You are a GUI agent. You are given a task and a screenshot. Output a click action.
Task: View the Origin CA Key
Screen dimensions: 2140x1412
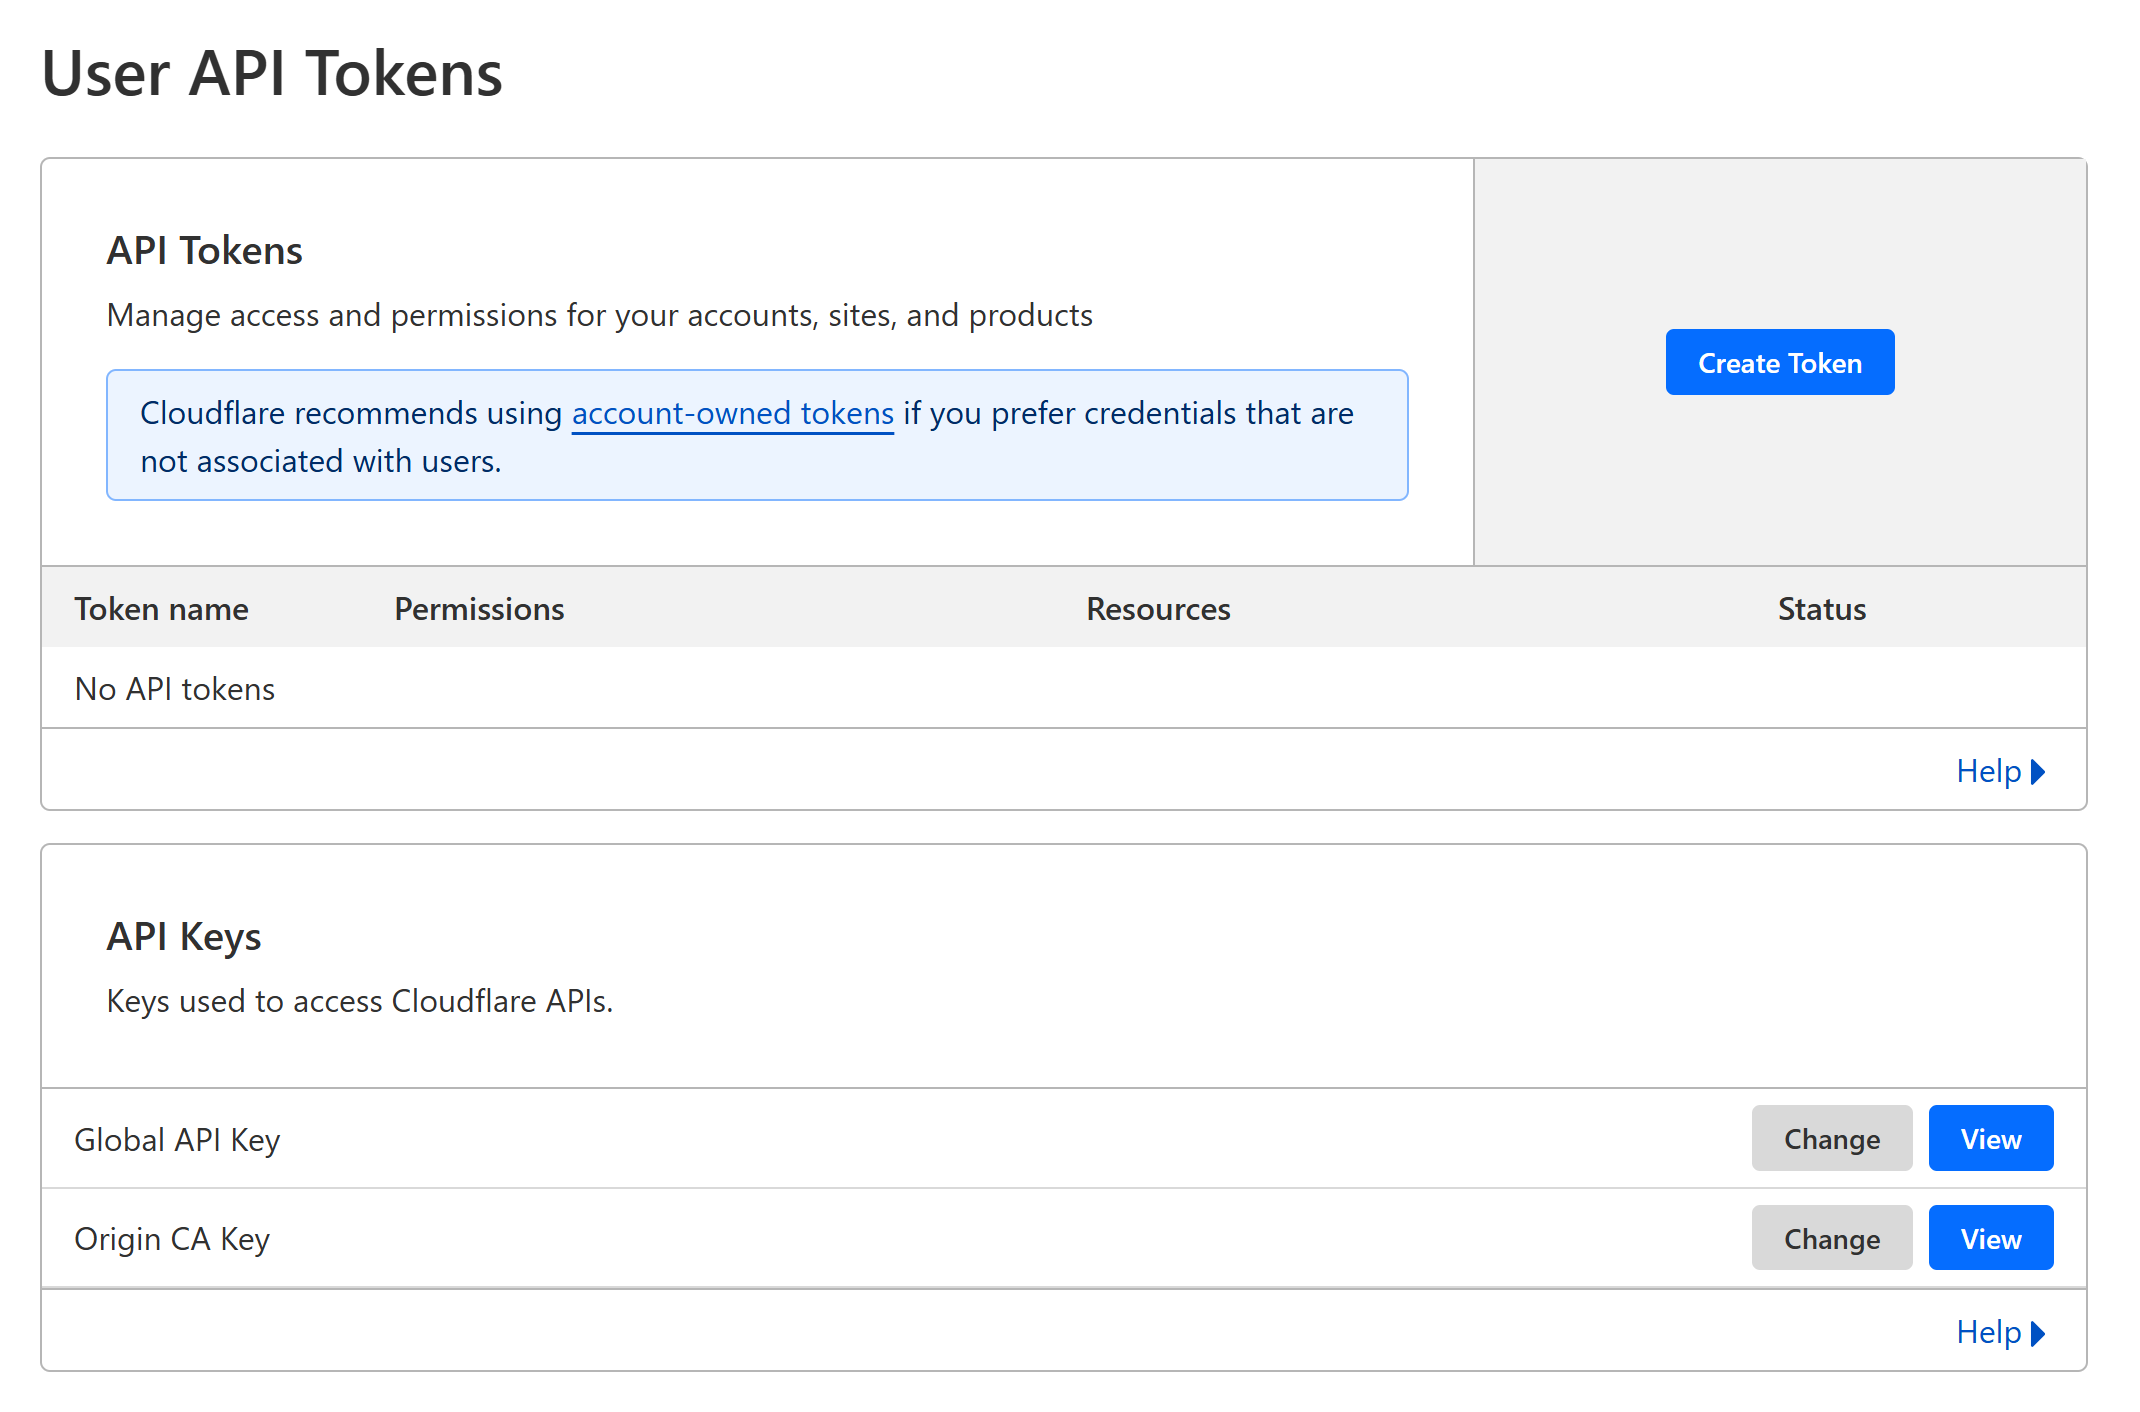1990,1238
